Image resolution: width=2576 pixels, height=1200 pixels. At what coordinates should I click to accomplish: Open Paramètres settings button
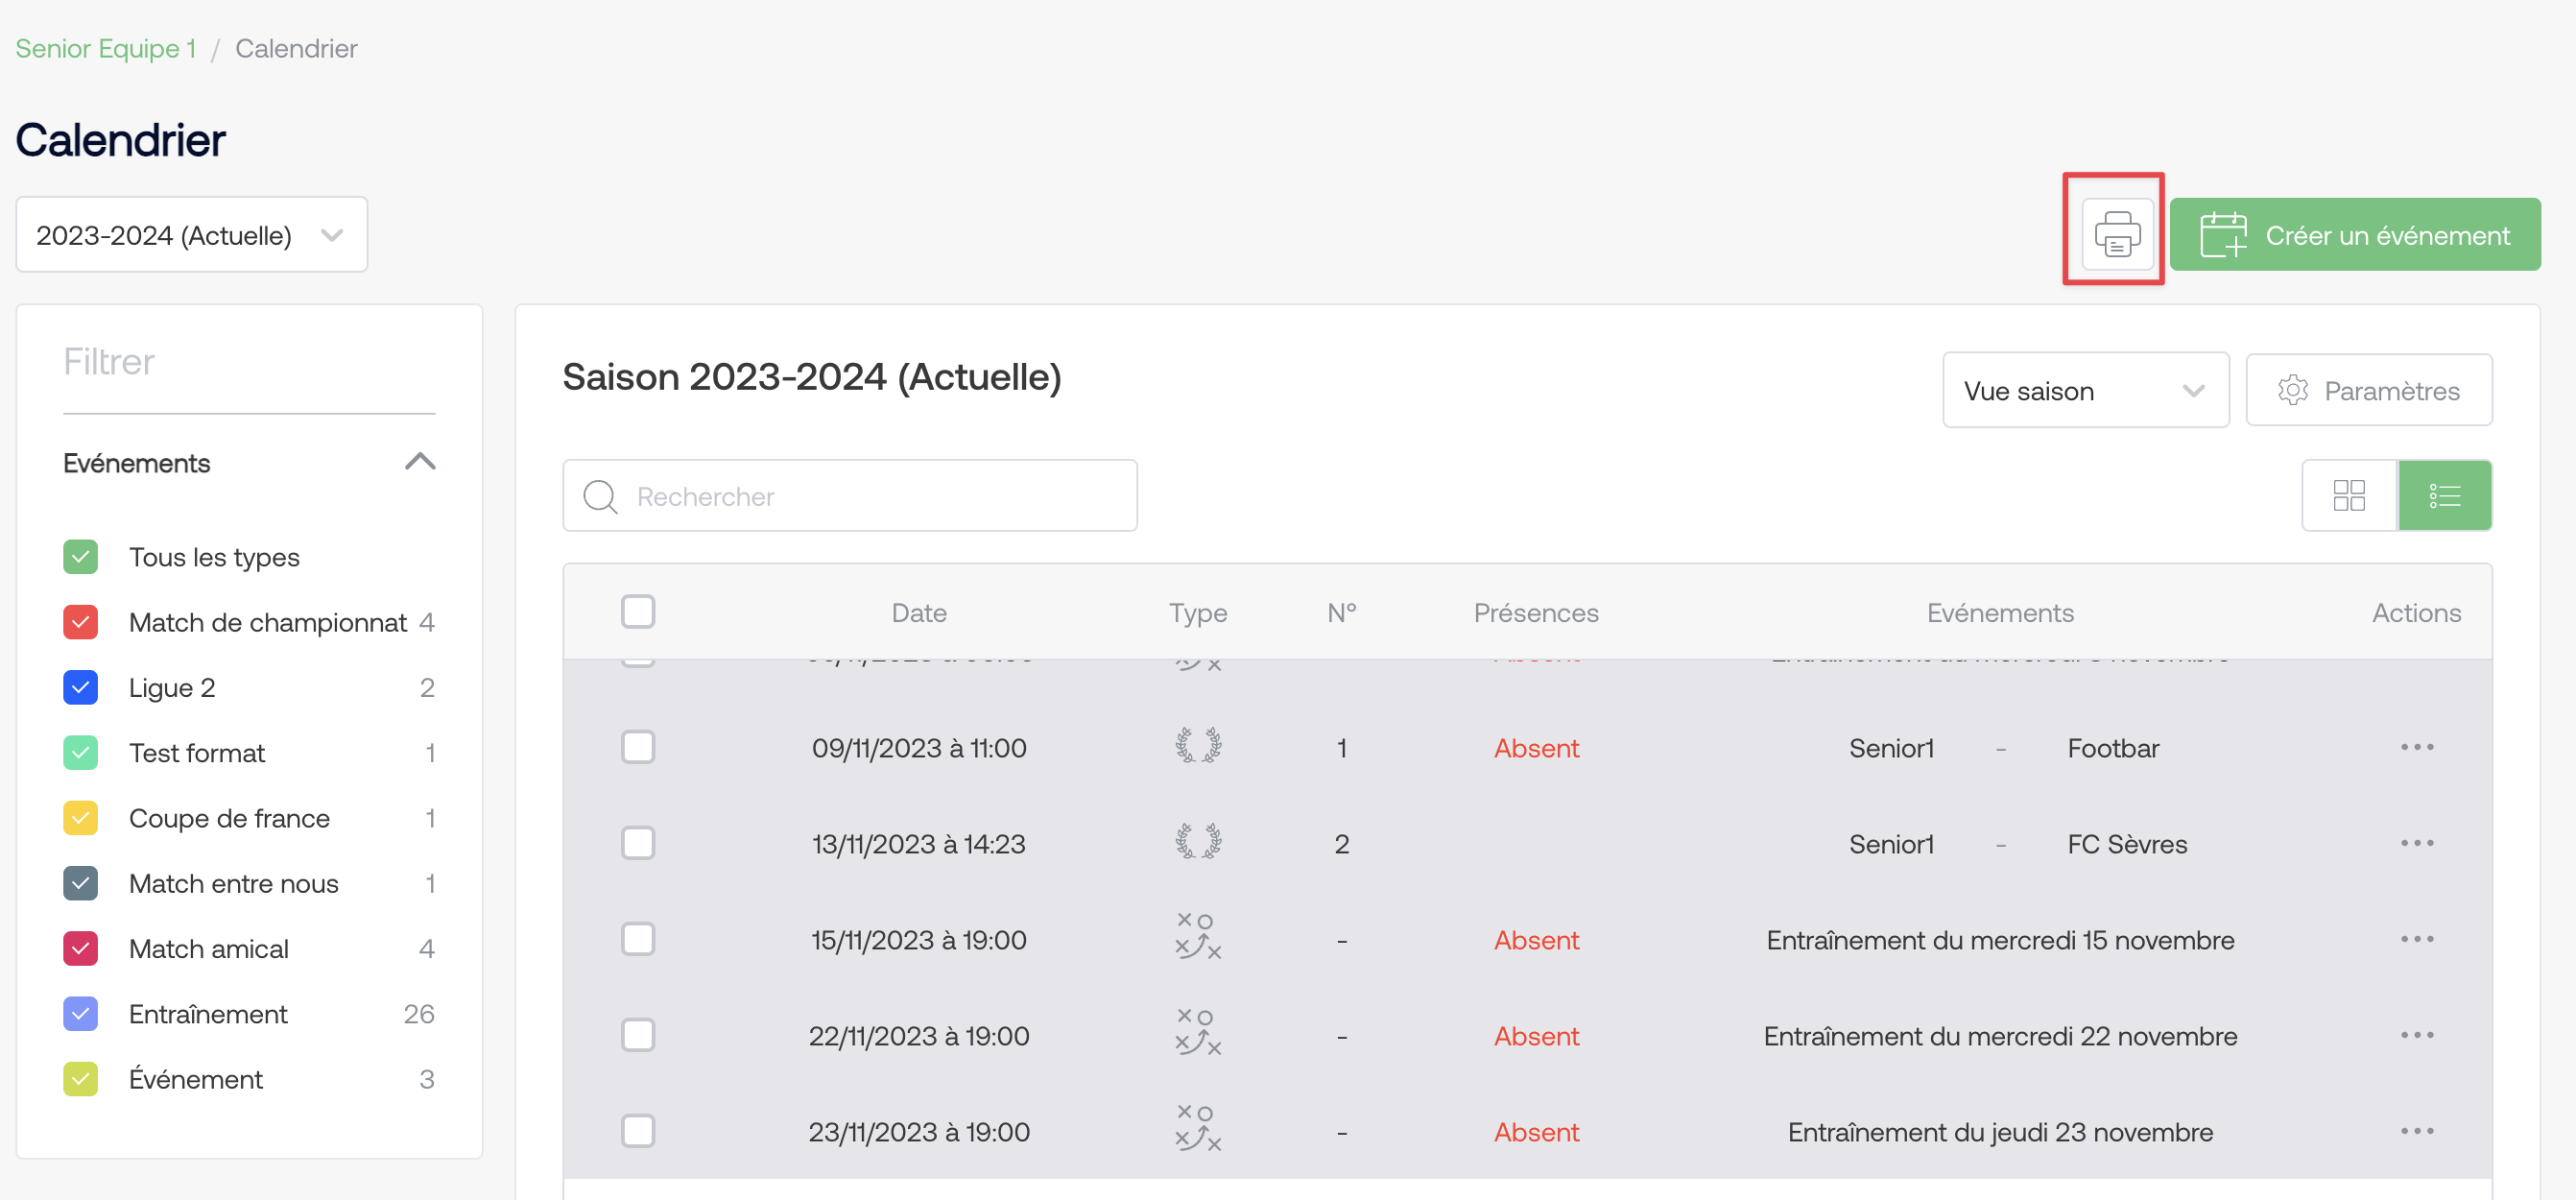tap(2368, 390)
